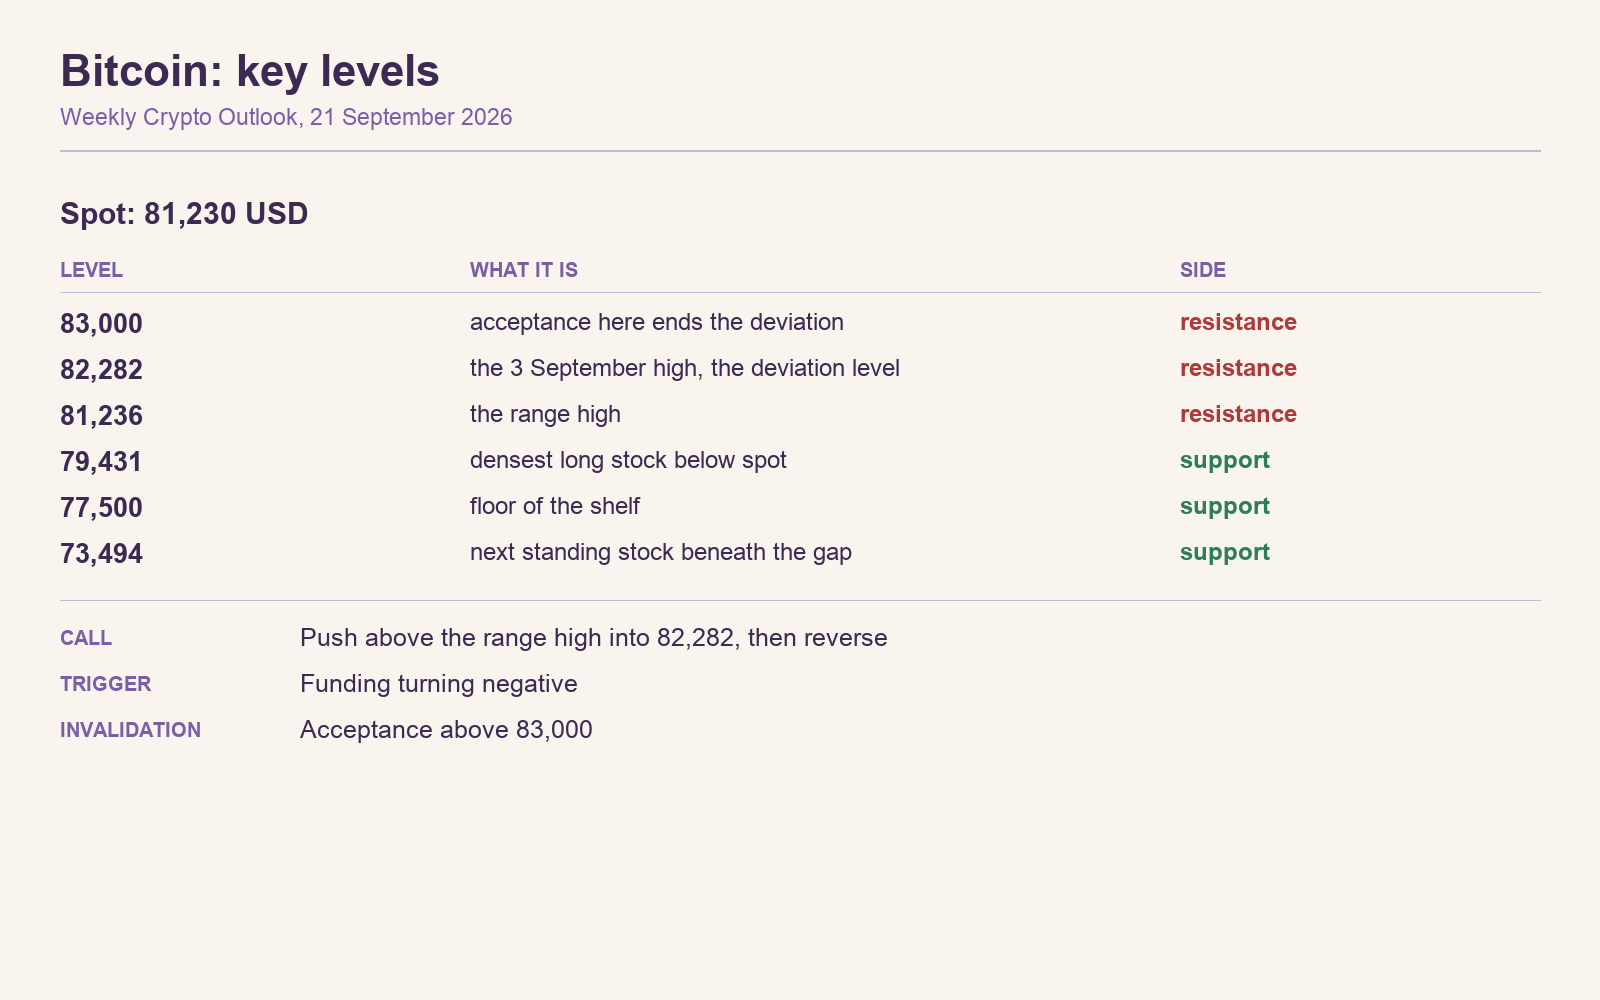This screenshot has width=1600, height=1000.
Task: Click the CALL label
Action: (86, 638)
